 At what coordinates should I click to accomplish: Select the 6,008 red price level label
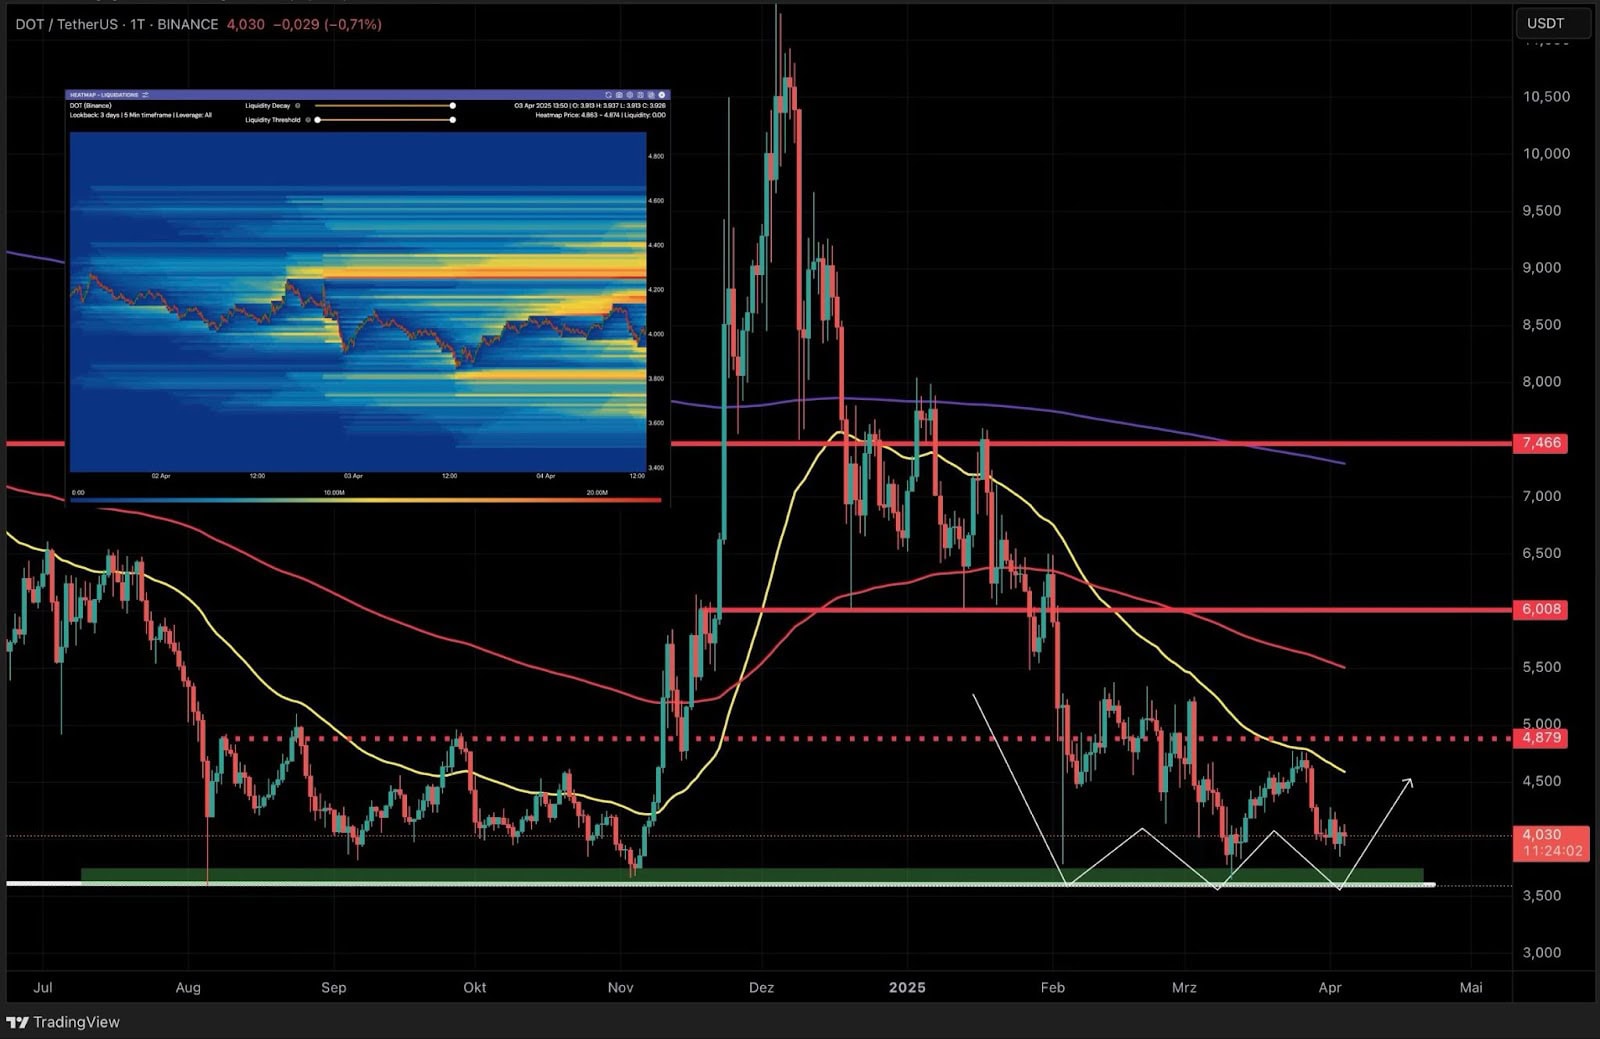1540,609
